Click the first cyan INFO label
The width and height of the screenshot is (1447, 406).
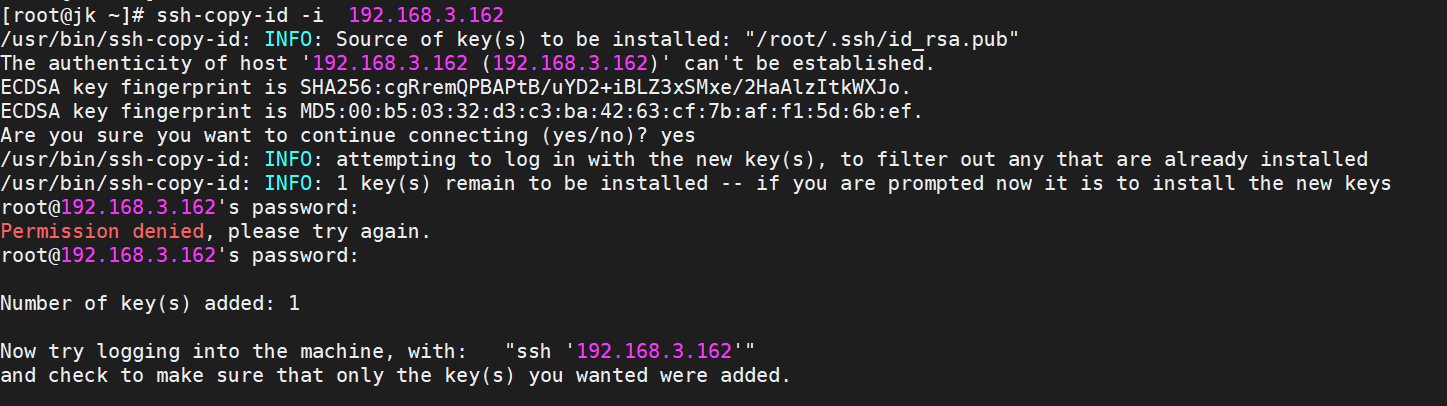coord(288,39)
